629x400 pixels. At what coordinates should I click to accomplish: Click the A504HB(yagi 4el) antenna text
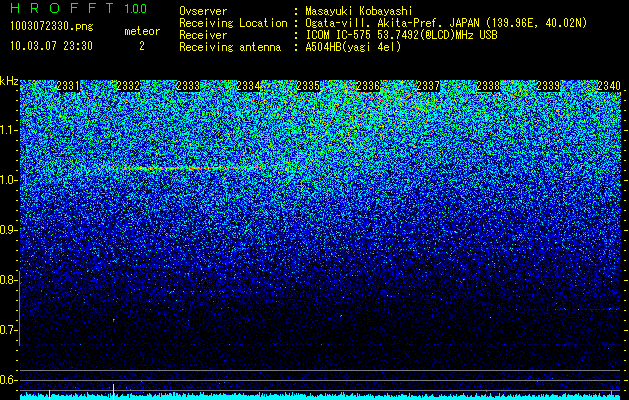[x=353, y=47]
